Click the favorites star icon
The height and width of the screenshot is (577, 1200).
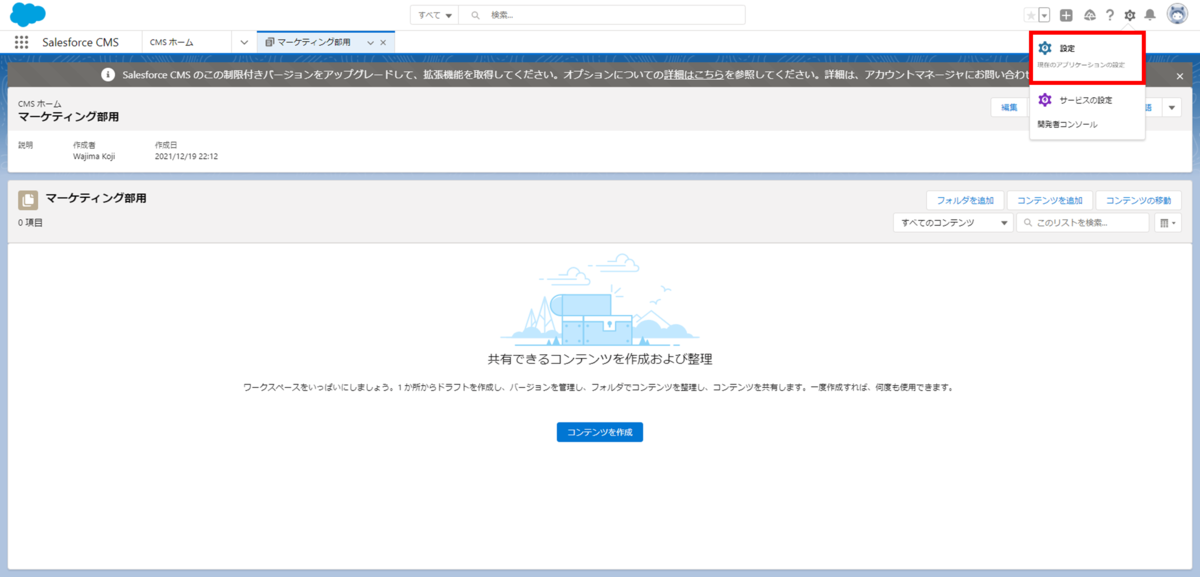tap(1031, 15)
